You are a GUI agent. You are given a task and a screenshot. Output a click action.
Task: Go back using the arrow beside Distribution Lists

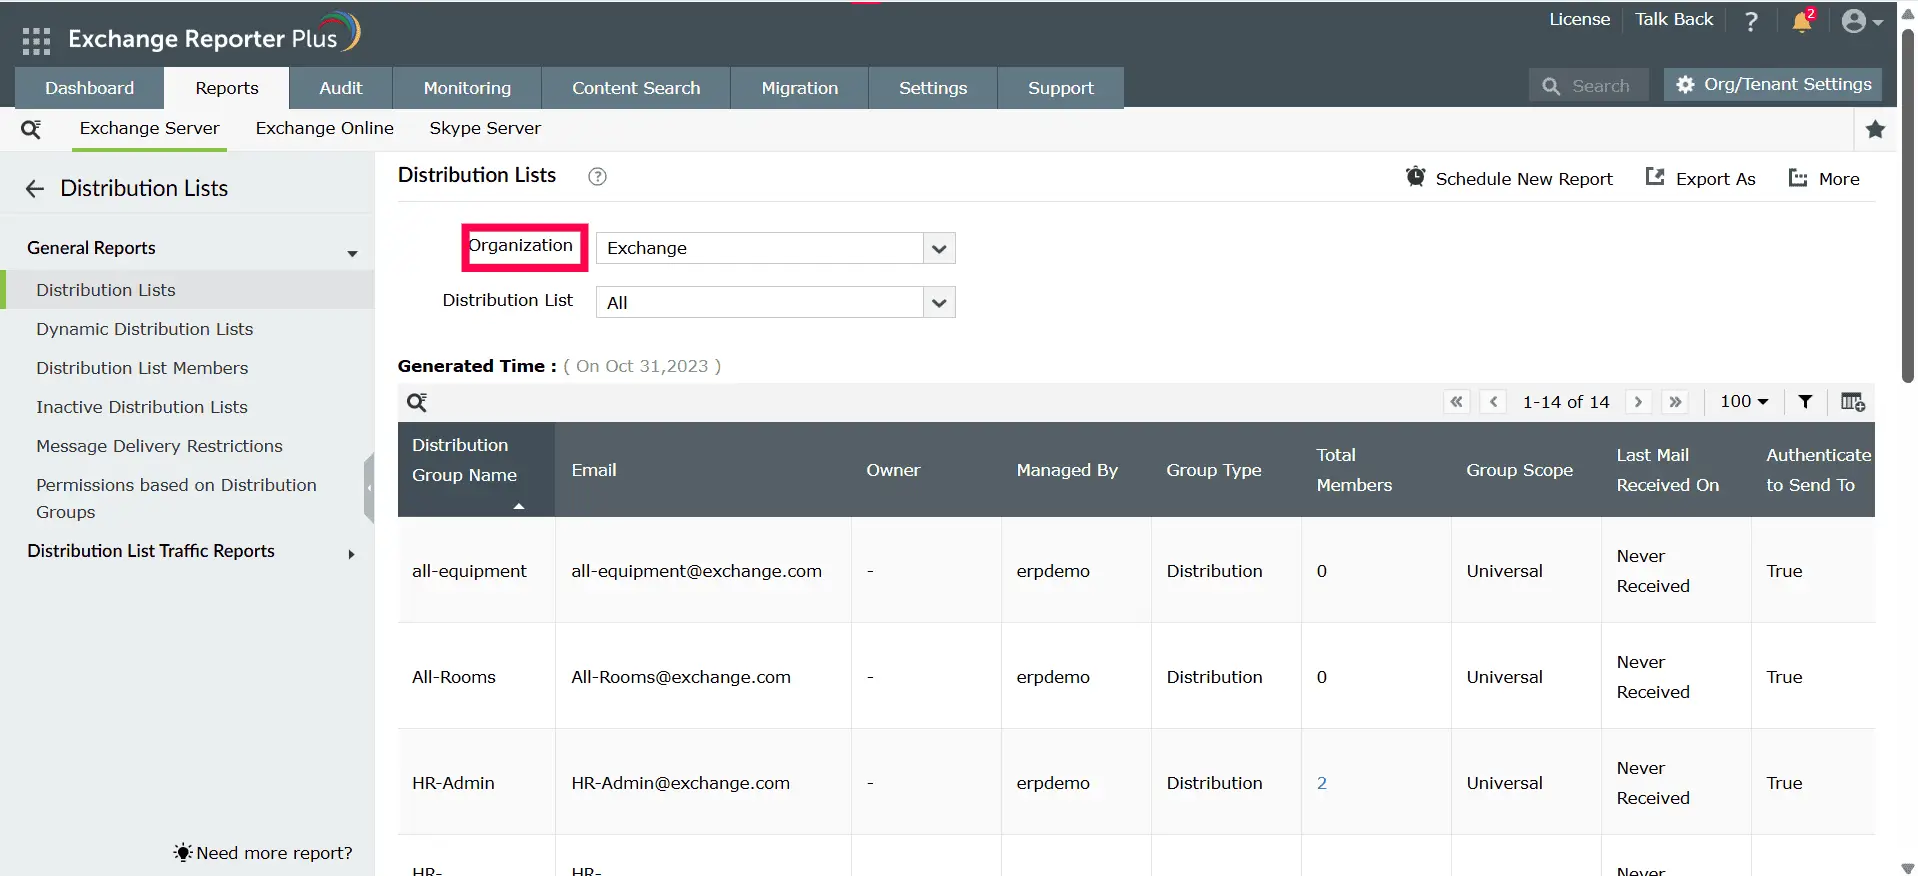(x=35, y=189)
